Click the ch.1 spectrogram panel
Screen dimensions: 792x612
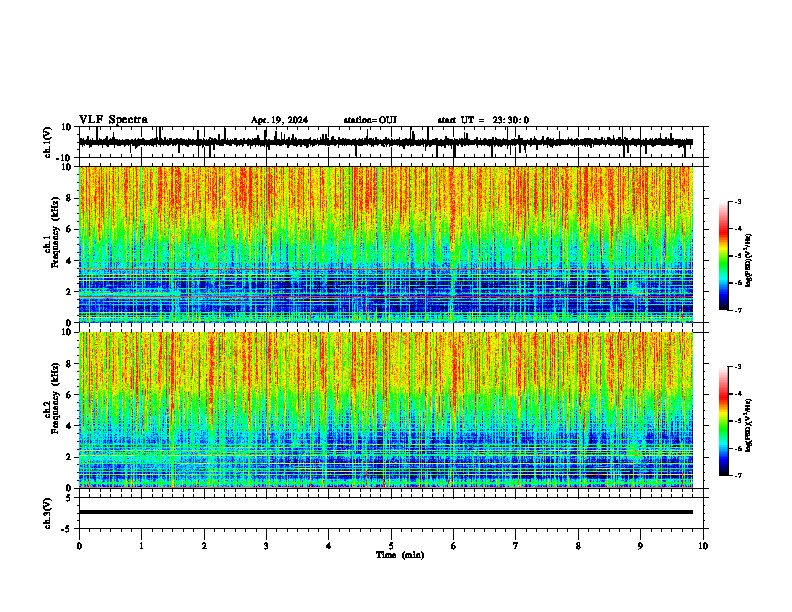tap(386, 244)
